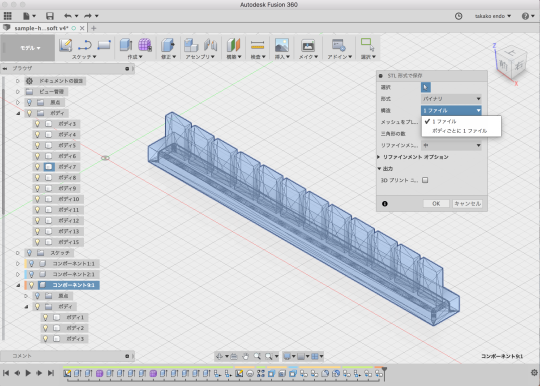
Task: Open the job status clock icon
Action: (x=458, y=16)
